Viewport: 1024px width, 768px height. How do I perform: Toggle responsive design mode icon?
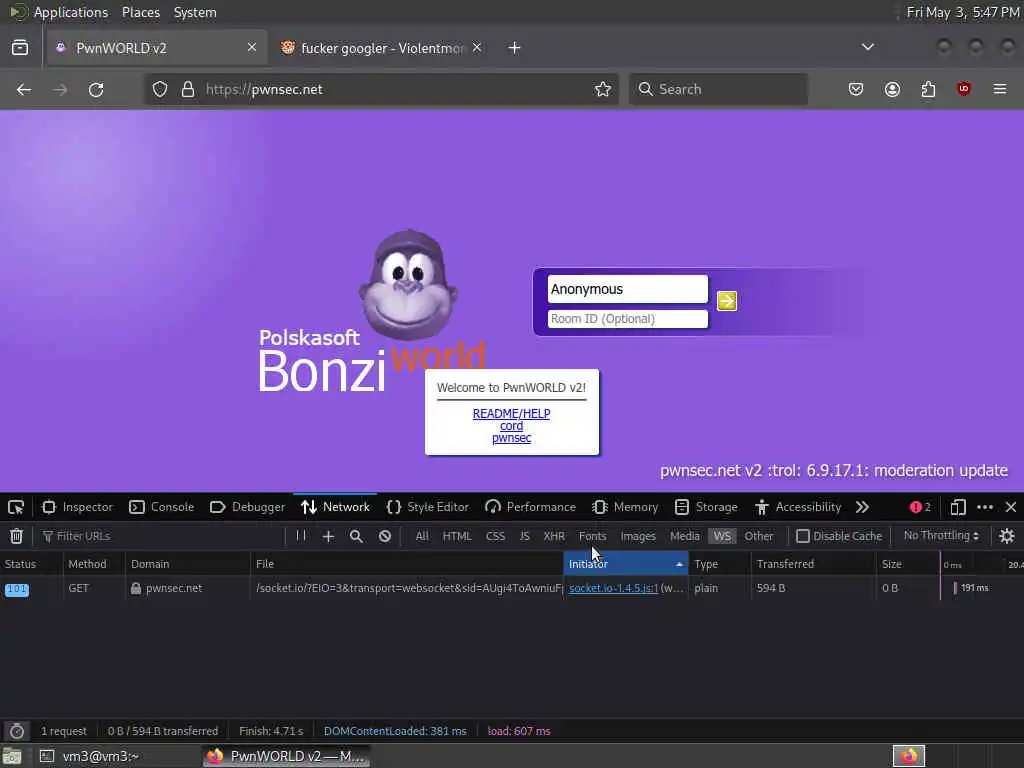[x=958, y=507]
